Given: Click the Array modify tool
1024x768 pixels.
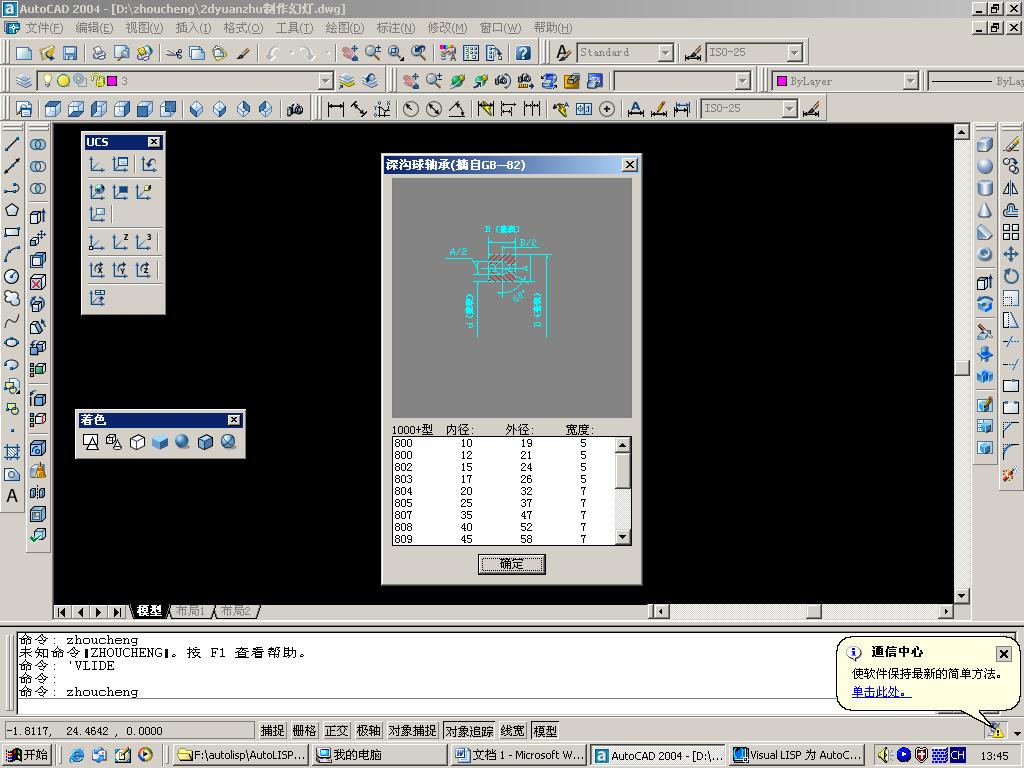Looking at the screenshot, I should 1011,232.
